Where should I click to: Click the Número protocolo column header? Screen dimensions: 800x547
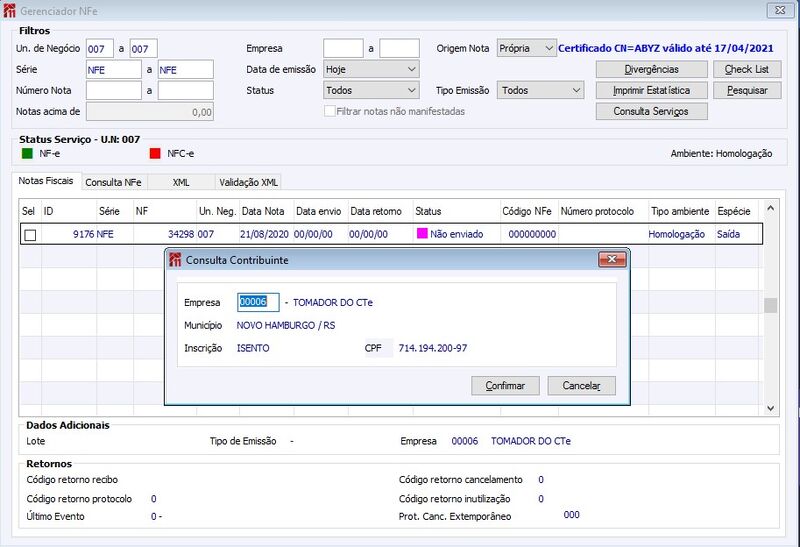coord(603,211)
